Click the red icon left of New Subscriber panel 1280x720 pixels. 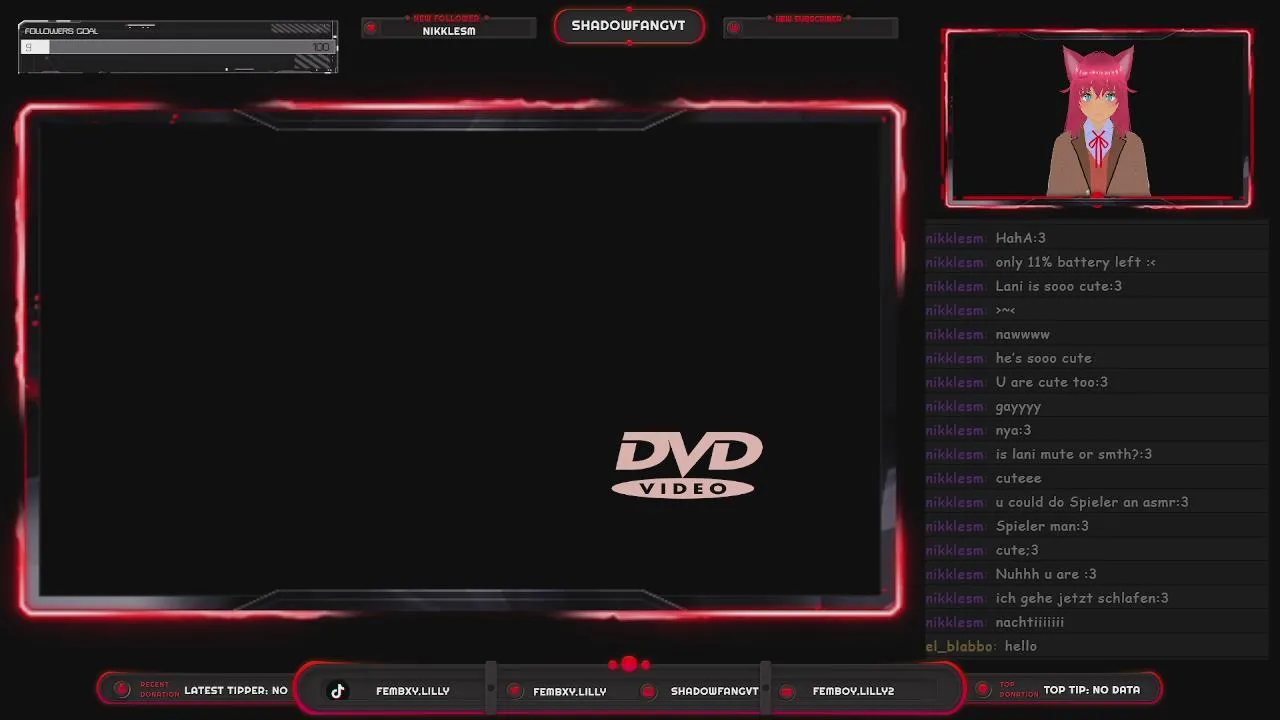tap(733, 28)
